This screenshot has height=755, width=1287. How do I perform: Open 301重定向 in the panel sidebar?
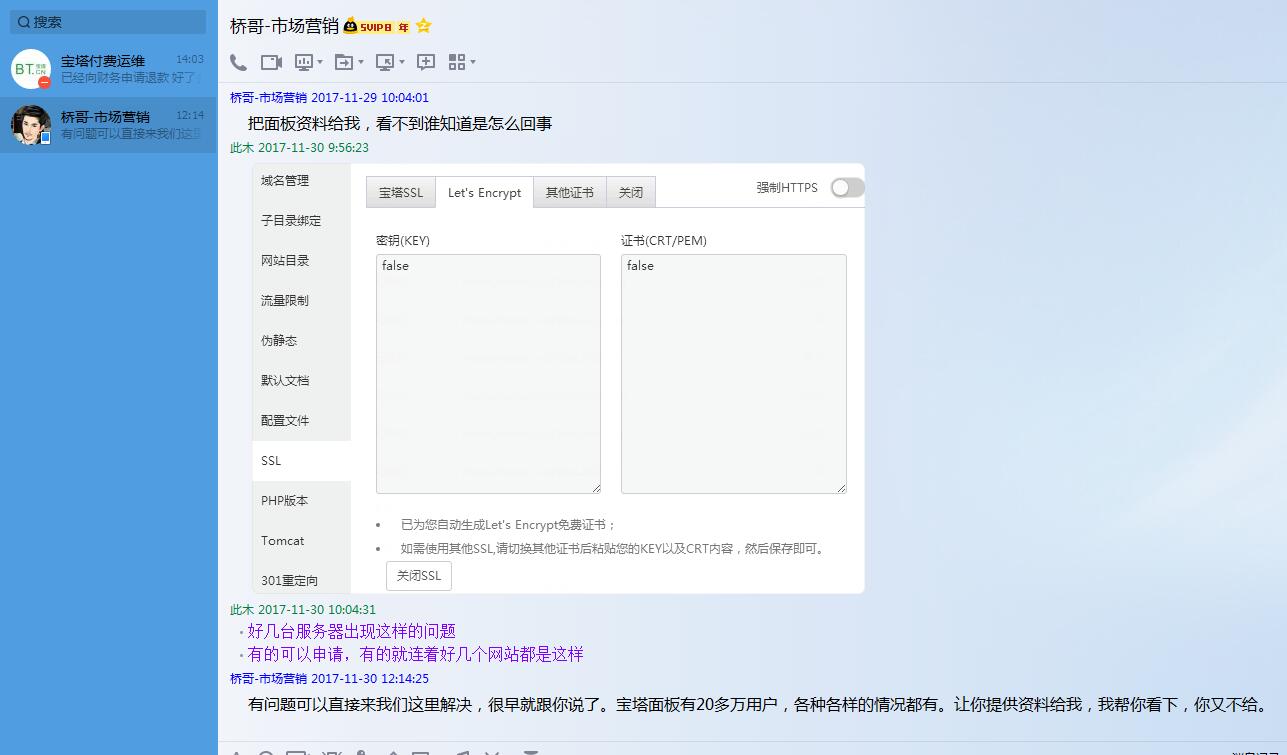302,580
